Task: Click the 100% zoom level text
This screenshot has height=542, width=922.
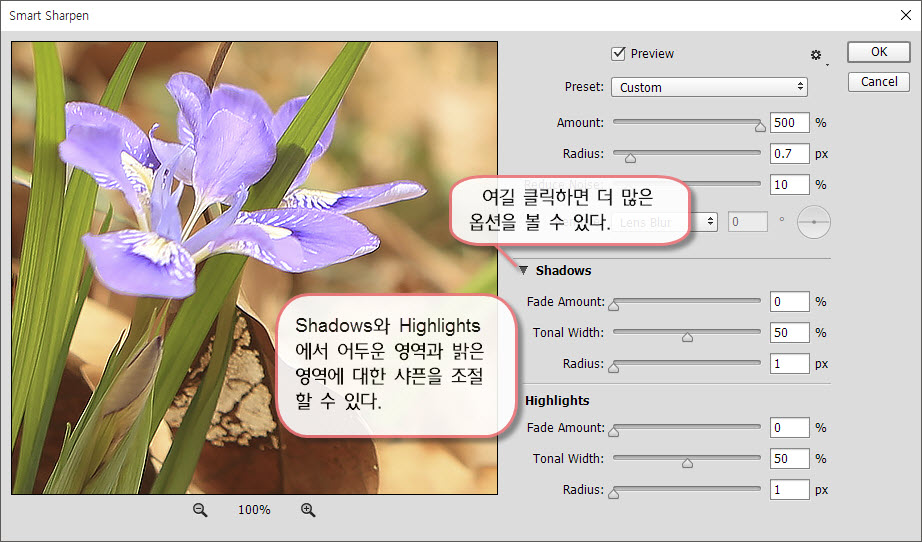Action: pos(254,510)
